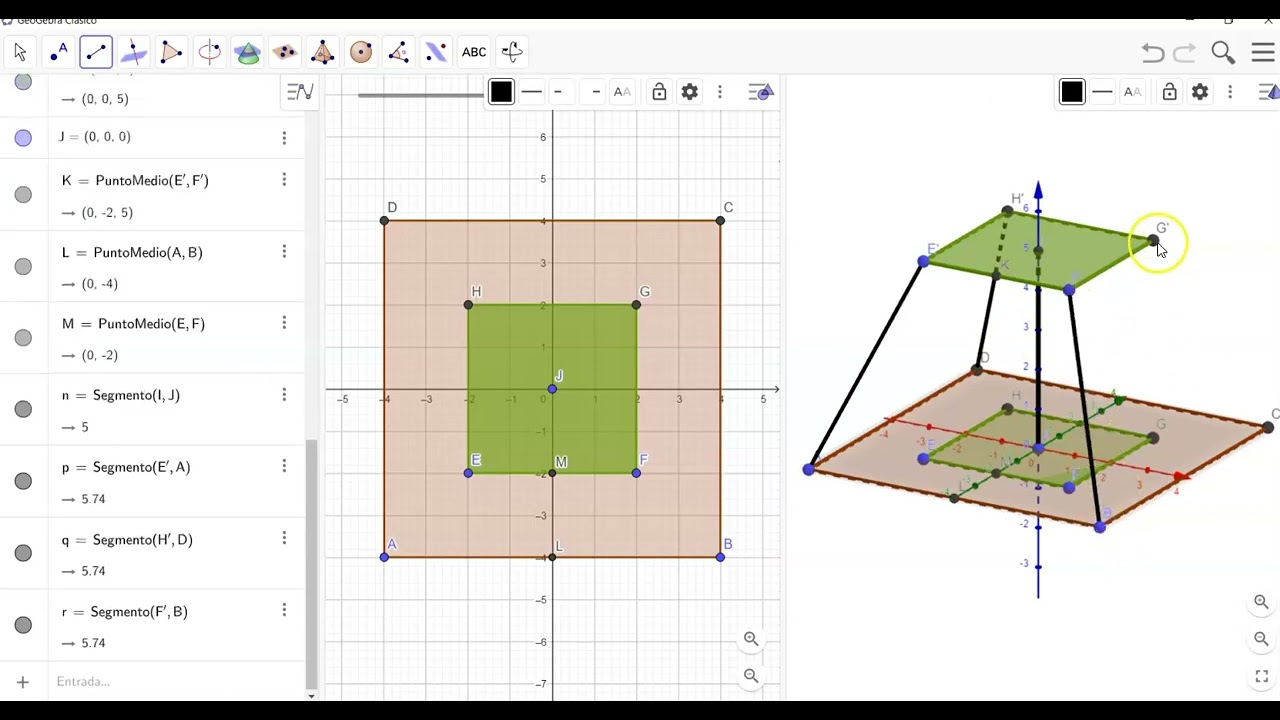The height and width of the screenshot is (720, 1280).
Task: Open label text size AA in 2D stylebar
Action: tap(622, 92)
